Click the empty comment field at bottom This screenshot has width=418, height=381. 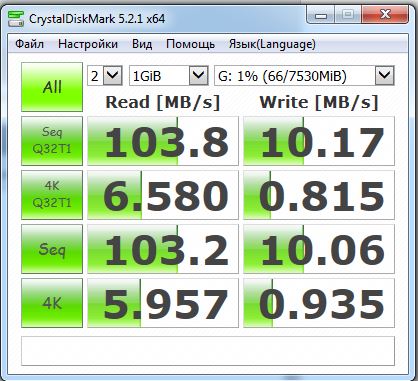coord(208,351)
